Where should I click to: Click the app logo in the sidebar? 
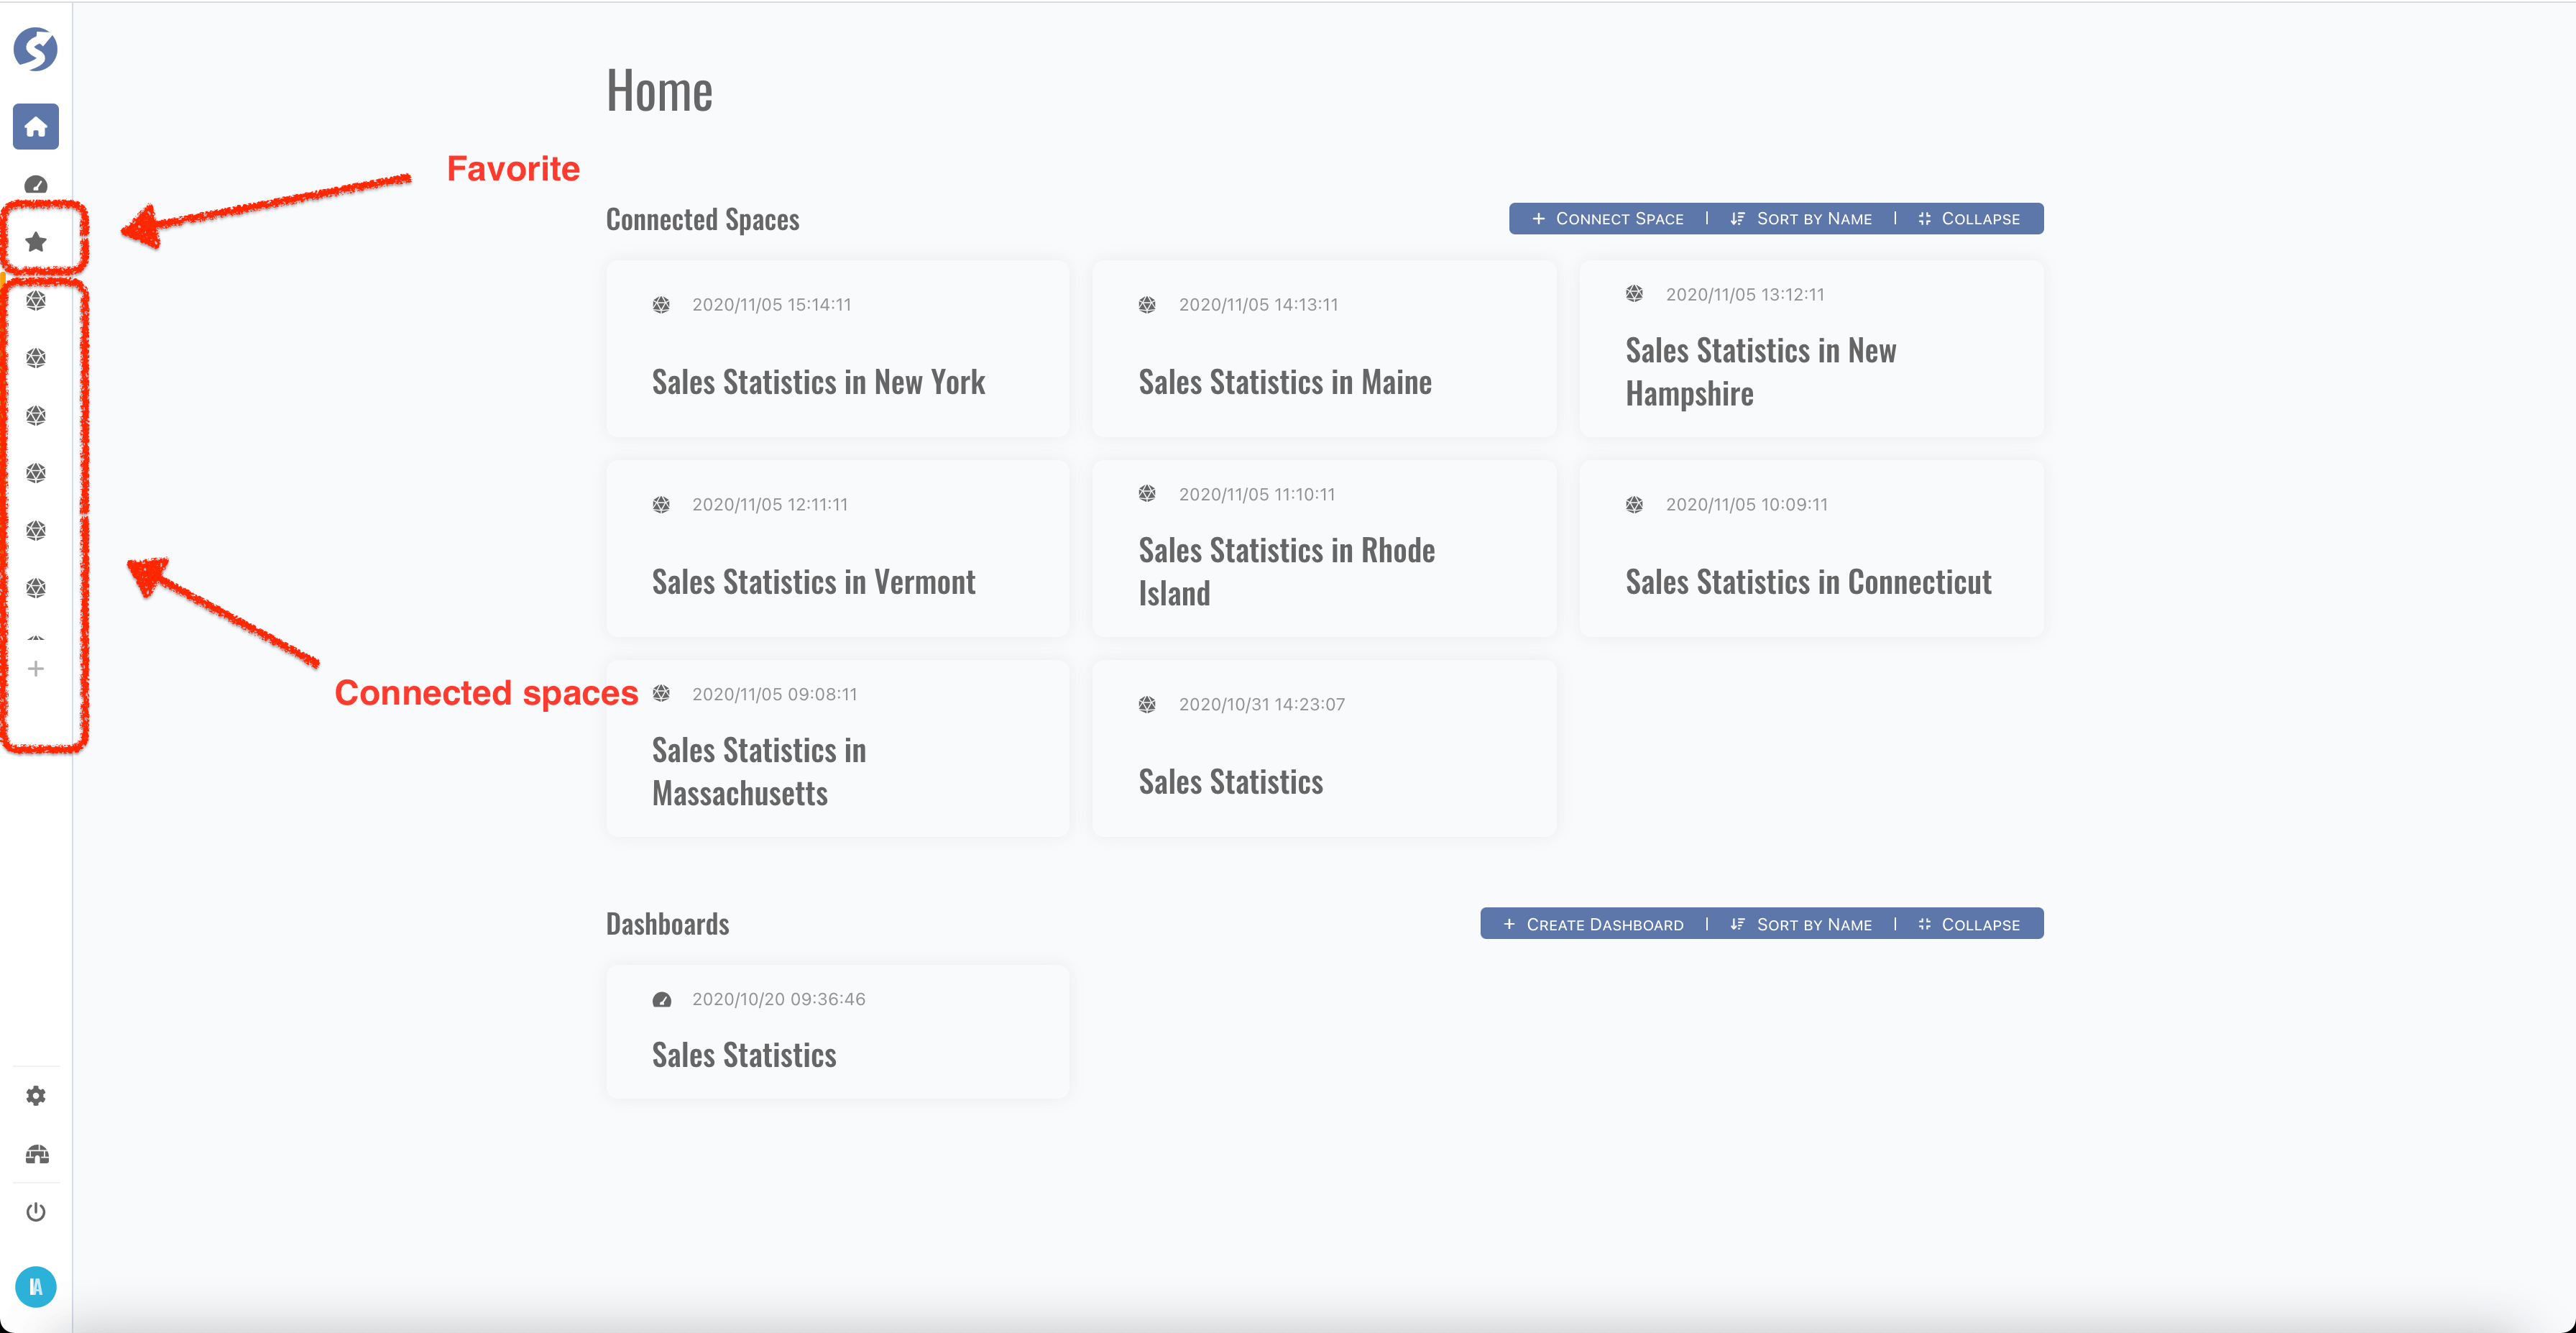[35, 49]
